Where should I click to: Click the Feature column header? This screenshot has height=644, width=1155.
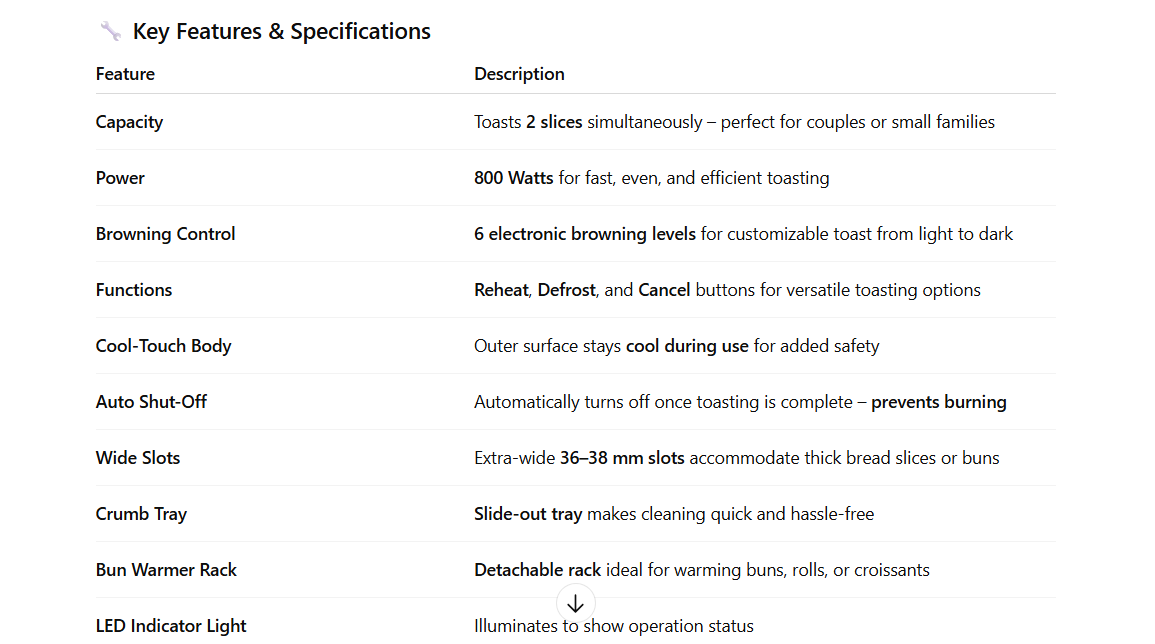click(x=125, y=74)
